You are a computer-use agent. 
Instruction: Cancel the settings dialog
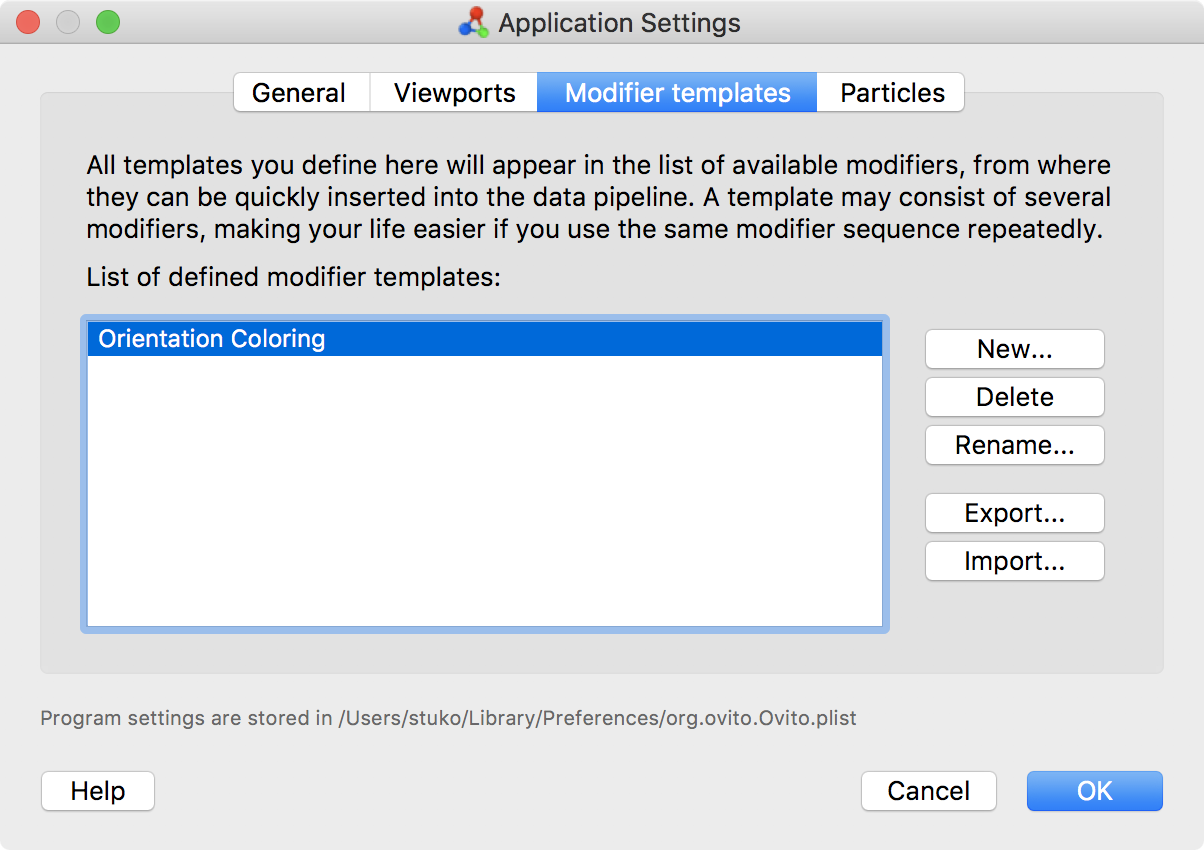coord(928,791)
